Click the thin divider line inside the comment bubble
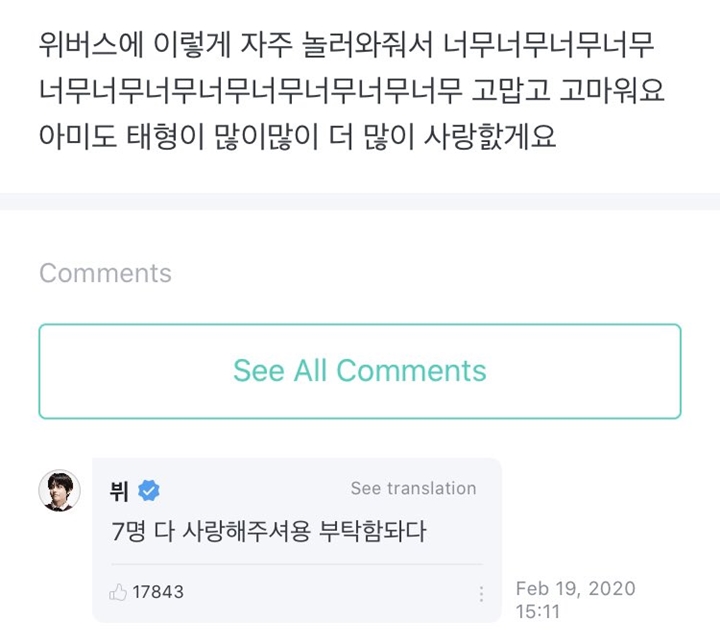This screenshot has height=643, width=720. (295, 564)
